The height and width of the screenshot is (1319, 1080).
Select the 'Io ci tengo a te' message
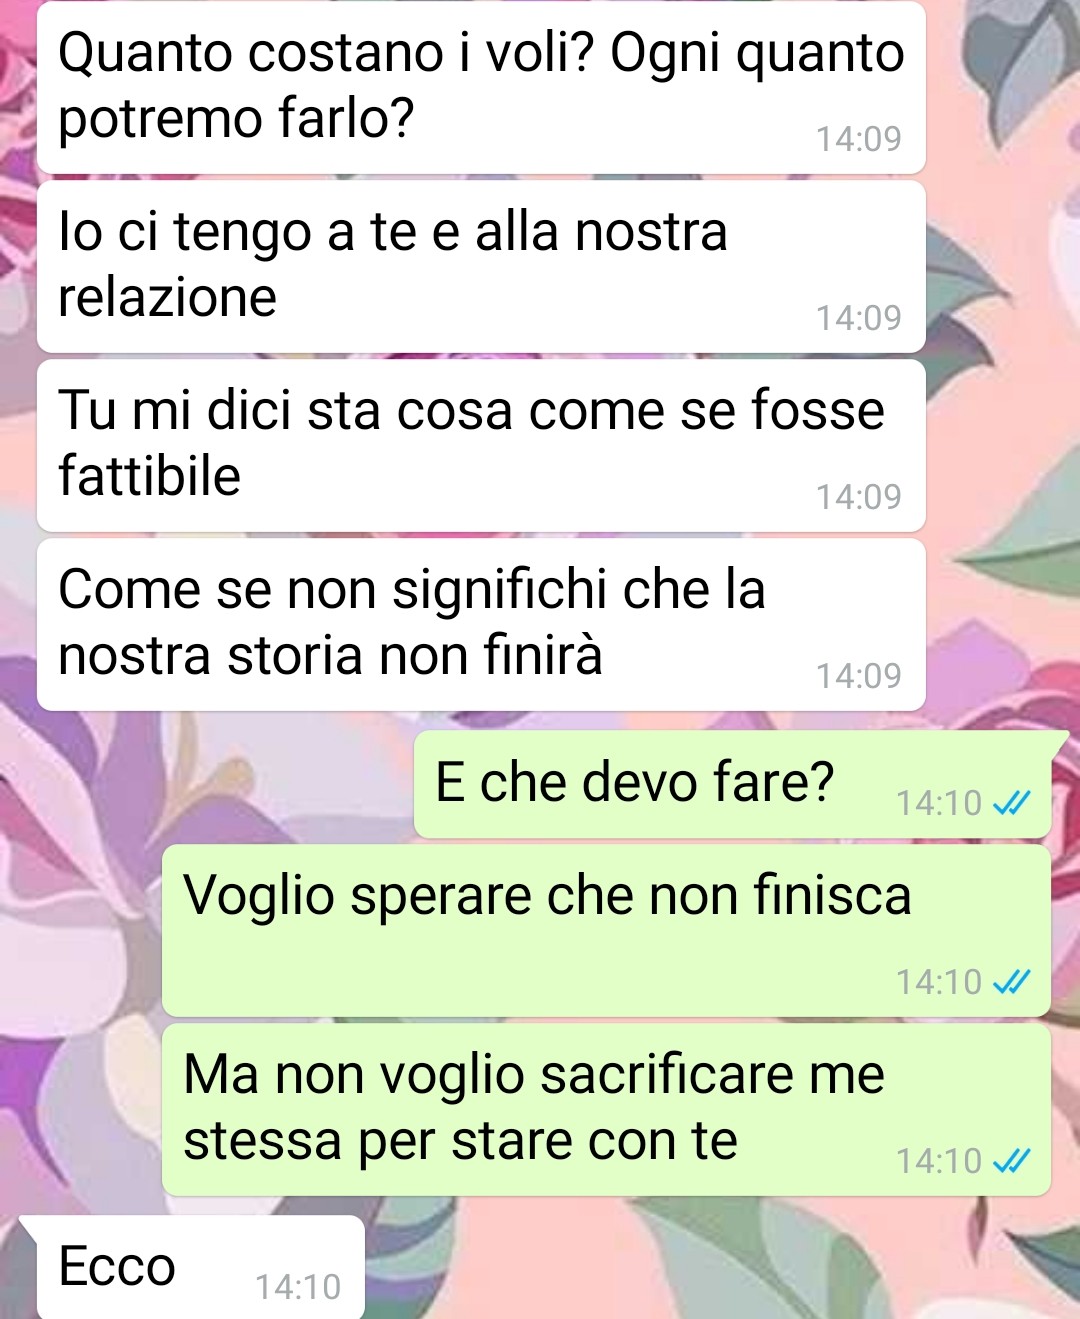click(x=481, y=266)
